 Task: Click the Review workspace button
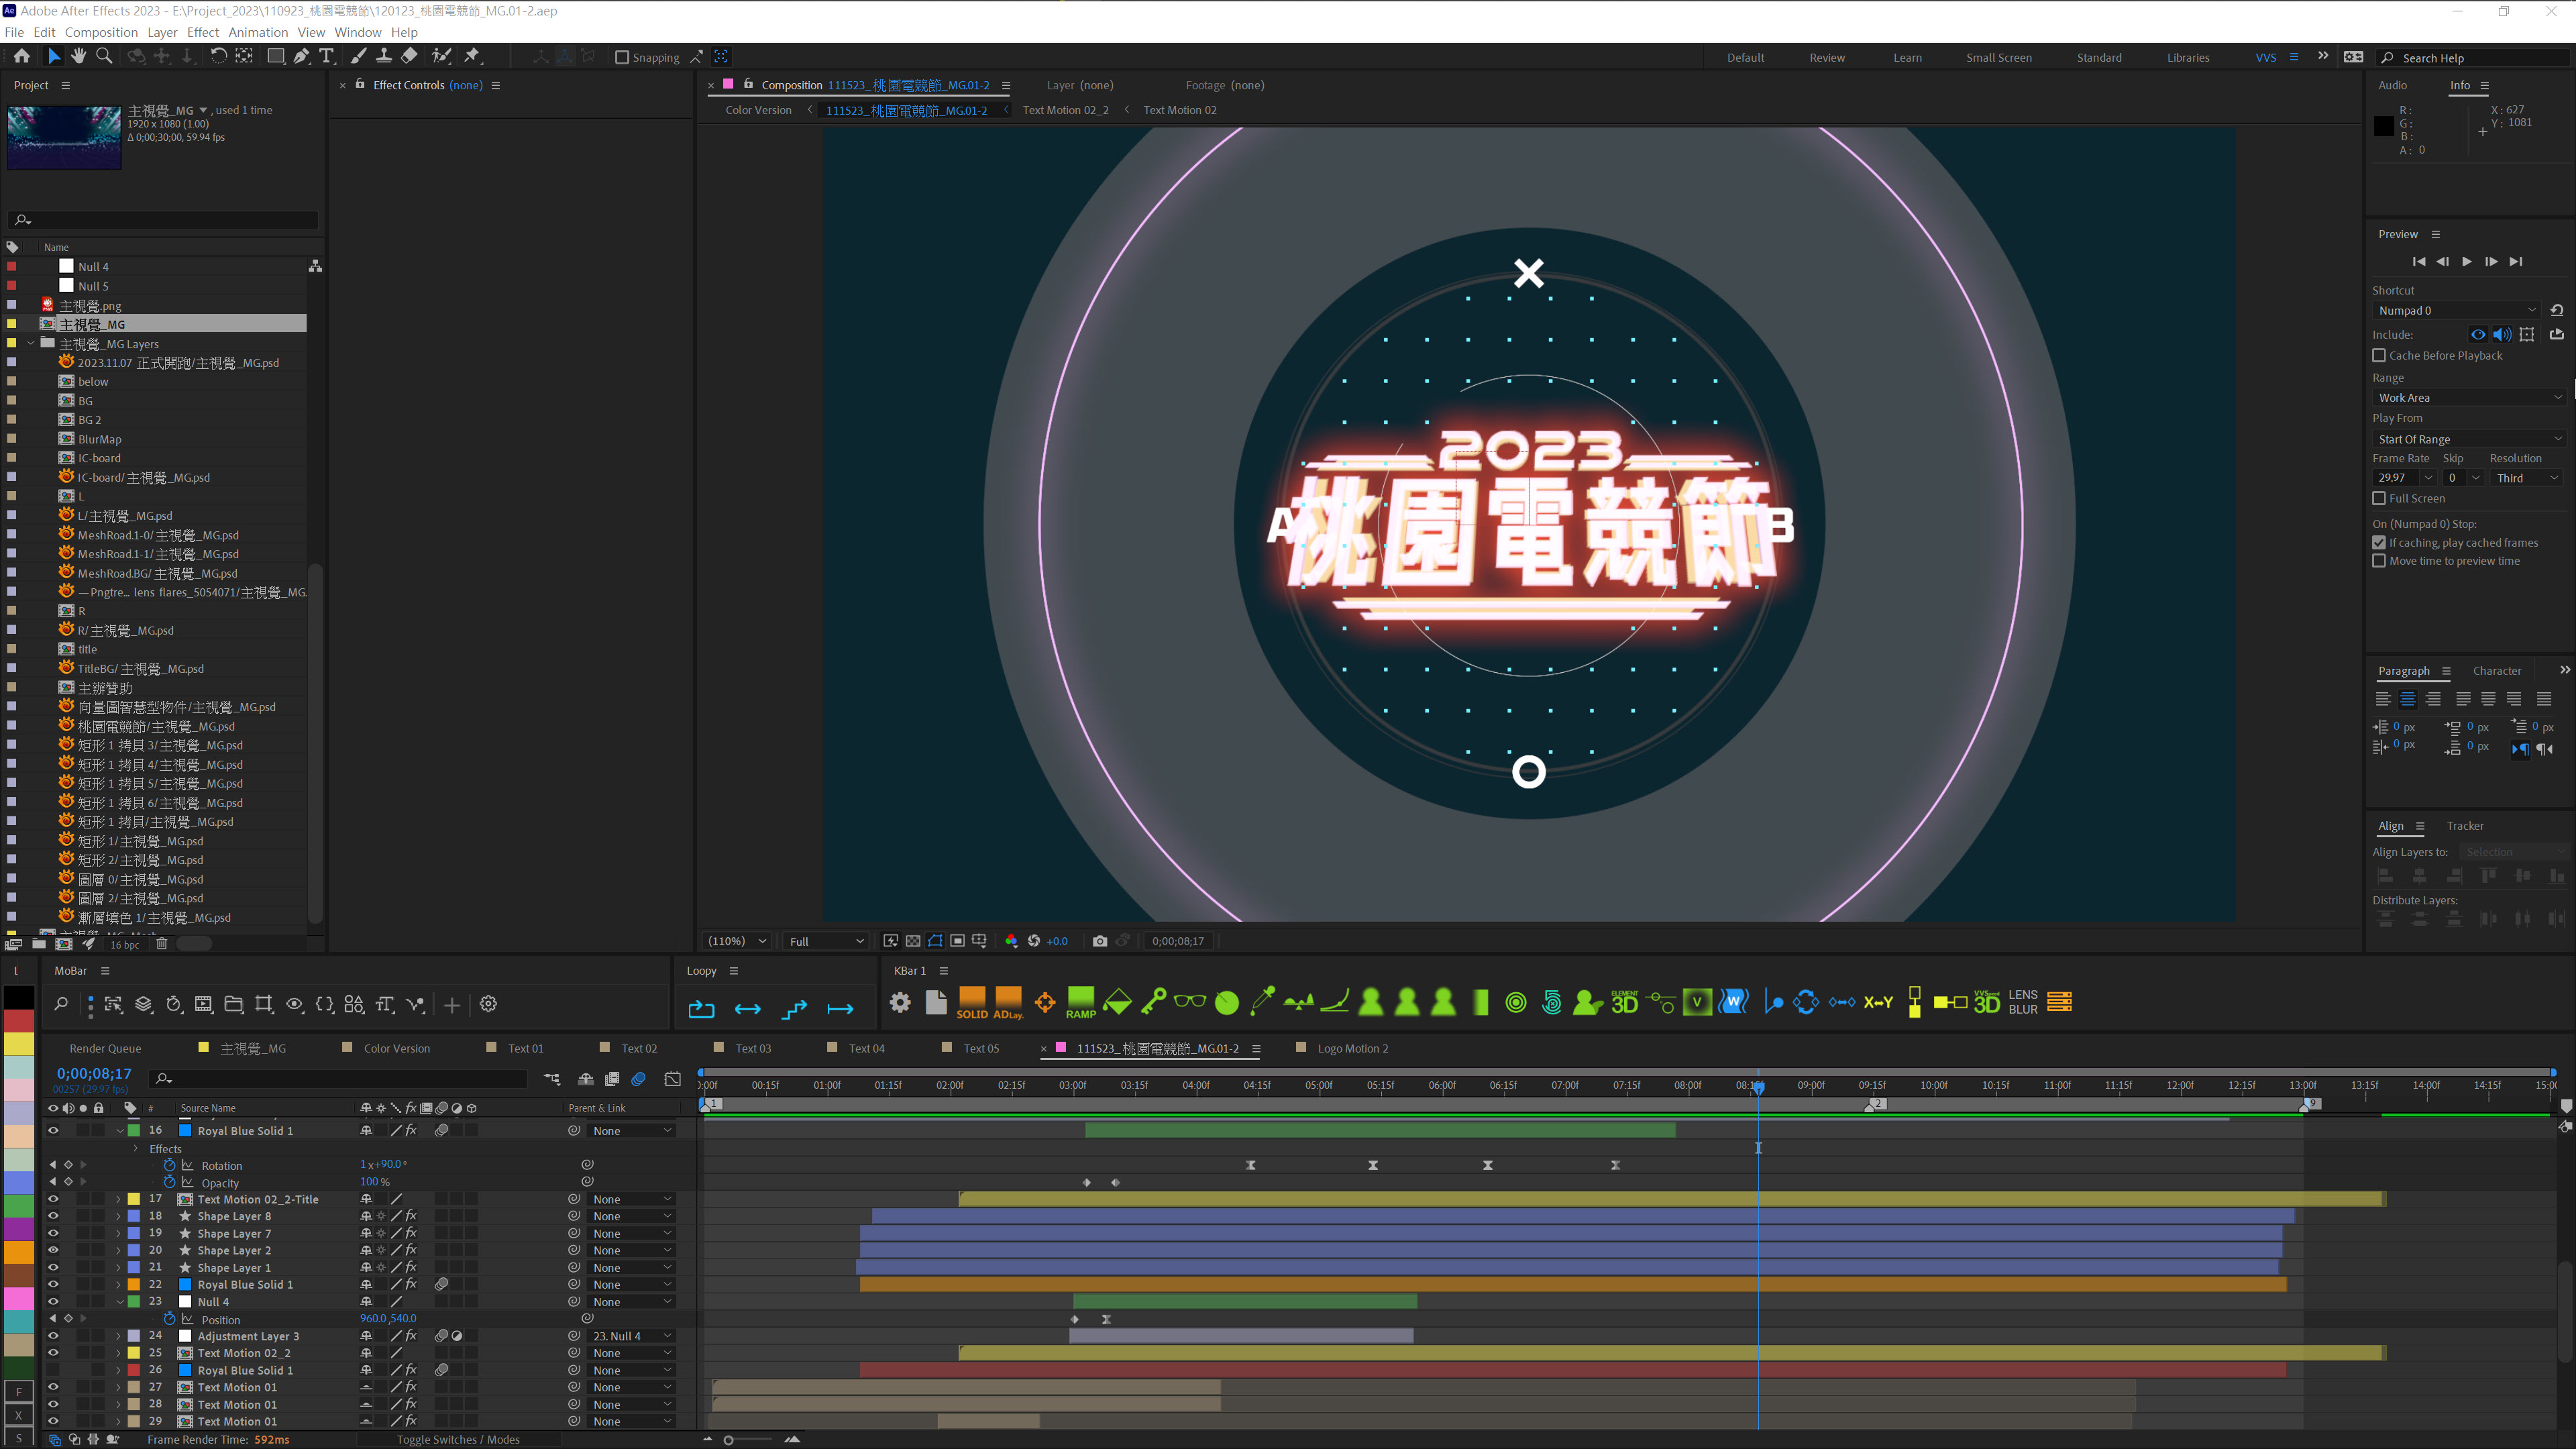(1826, 58)
